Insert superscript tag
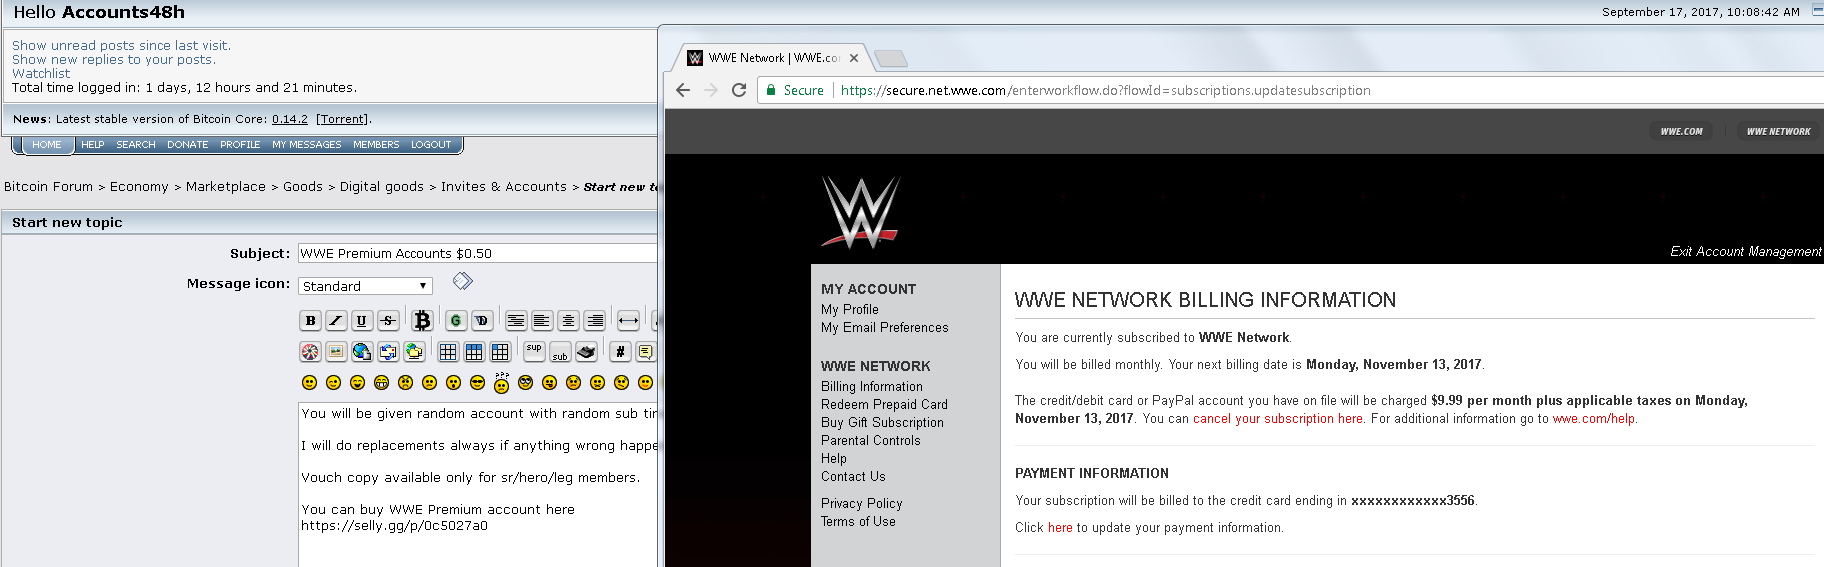Image resolution: width=1824 pixels, height=567 pixels. coord(534,351)
